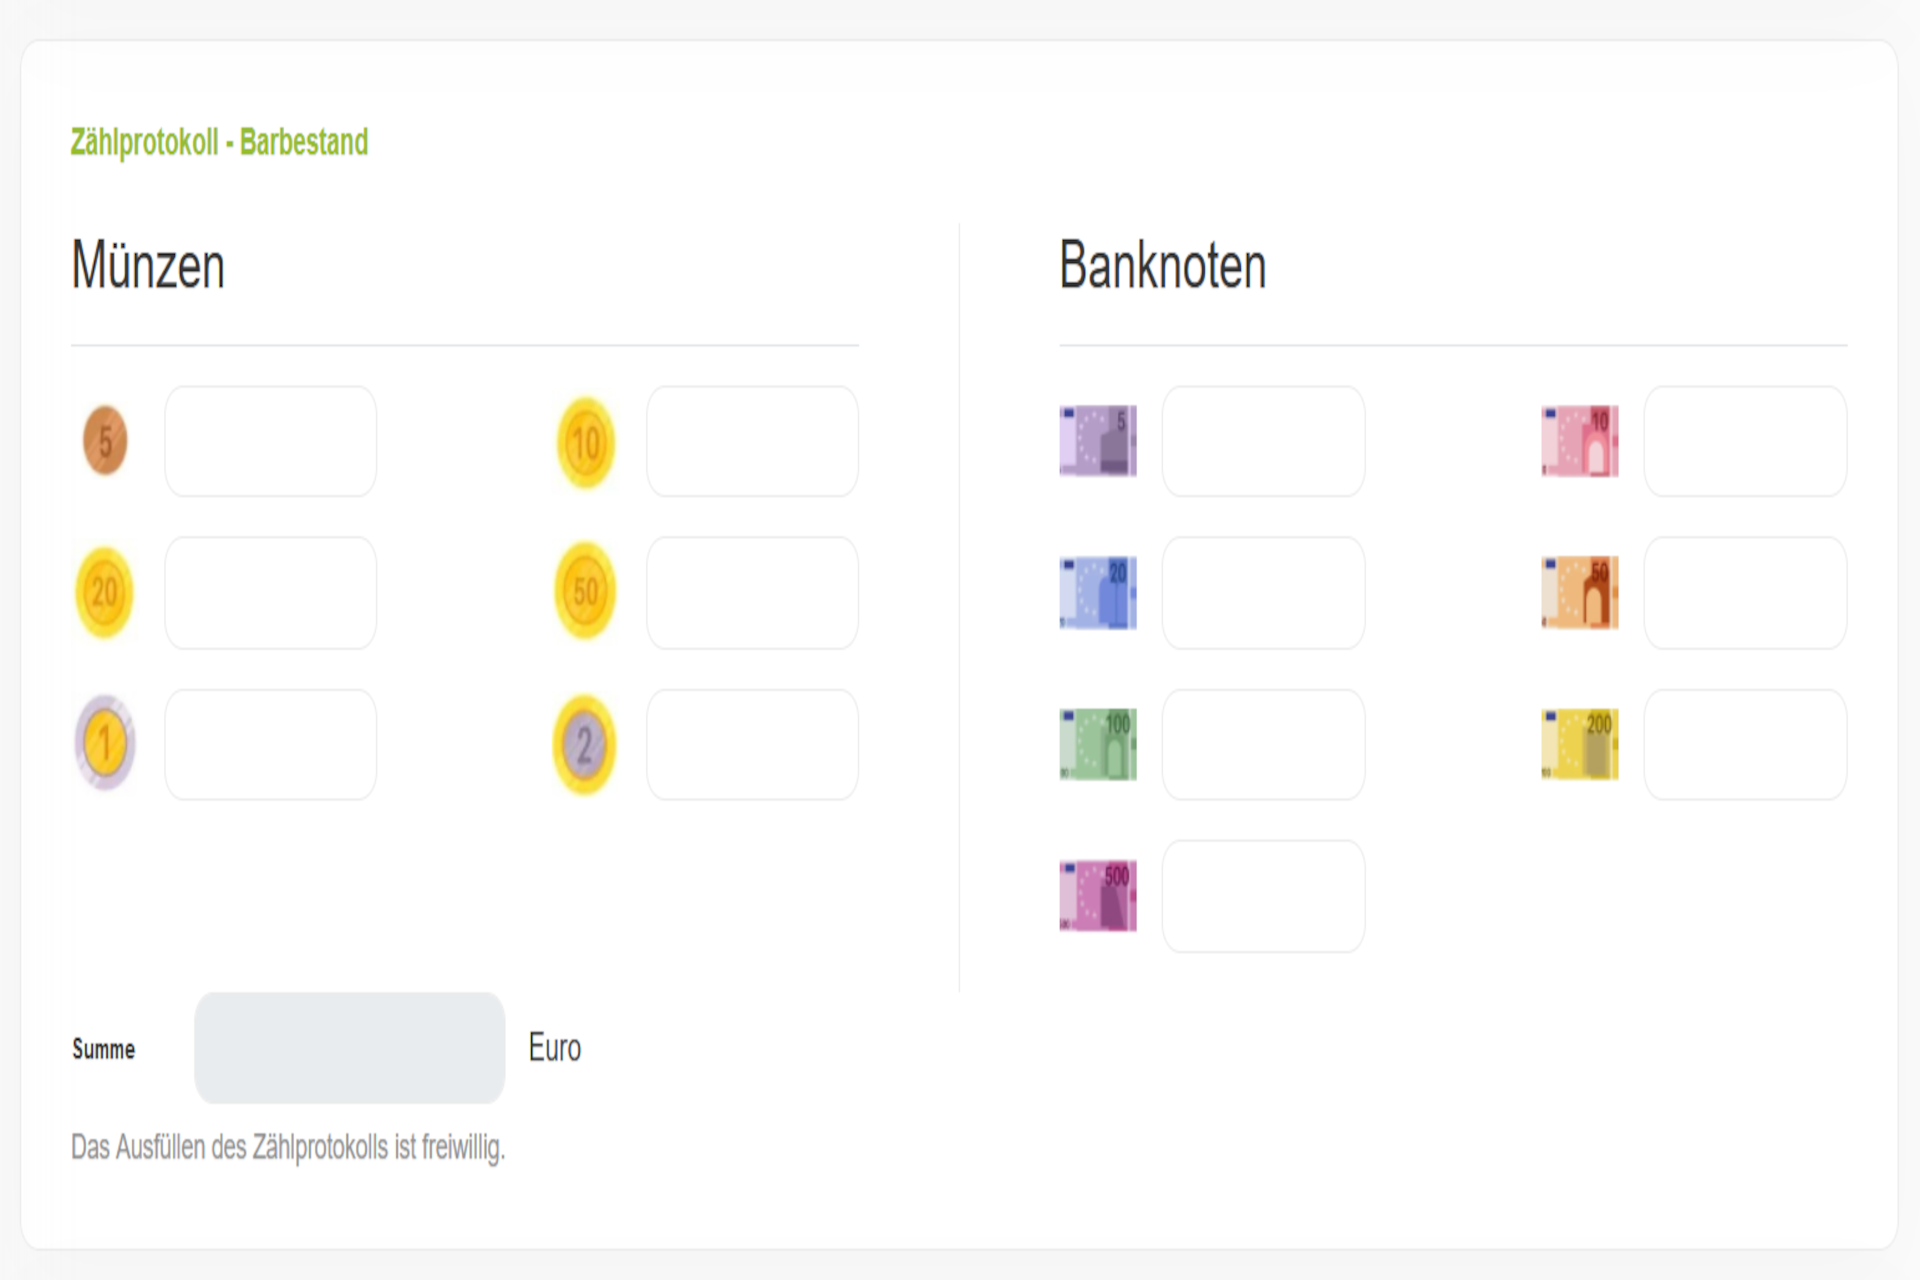Select the 20 cent coin icon
This screenshot has width=1920, height=1280.
coord(104,593)
